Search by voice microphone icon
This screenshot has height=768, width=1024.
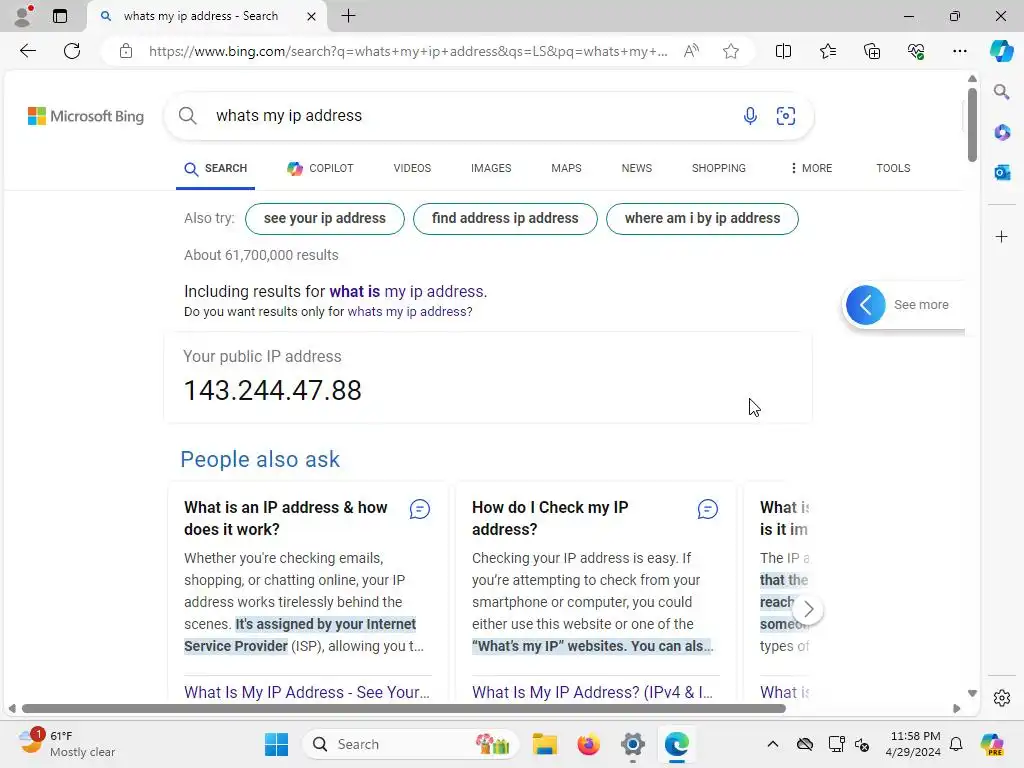tap(750, 116)
